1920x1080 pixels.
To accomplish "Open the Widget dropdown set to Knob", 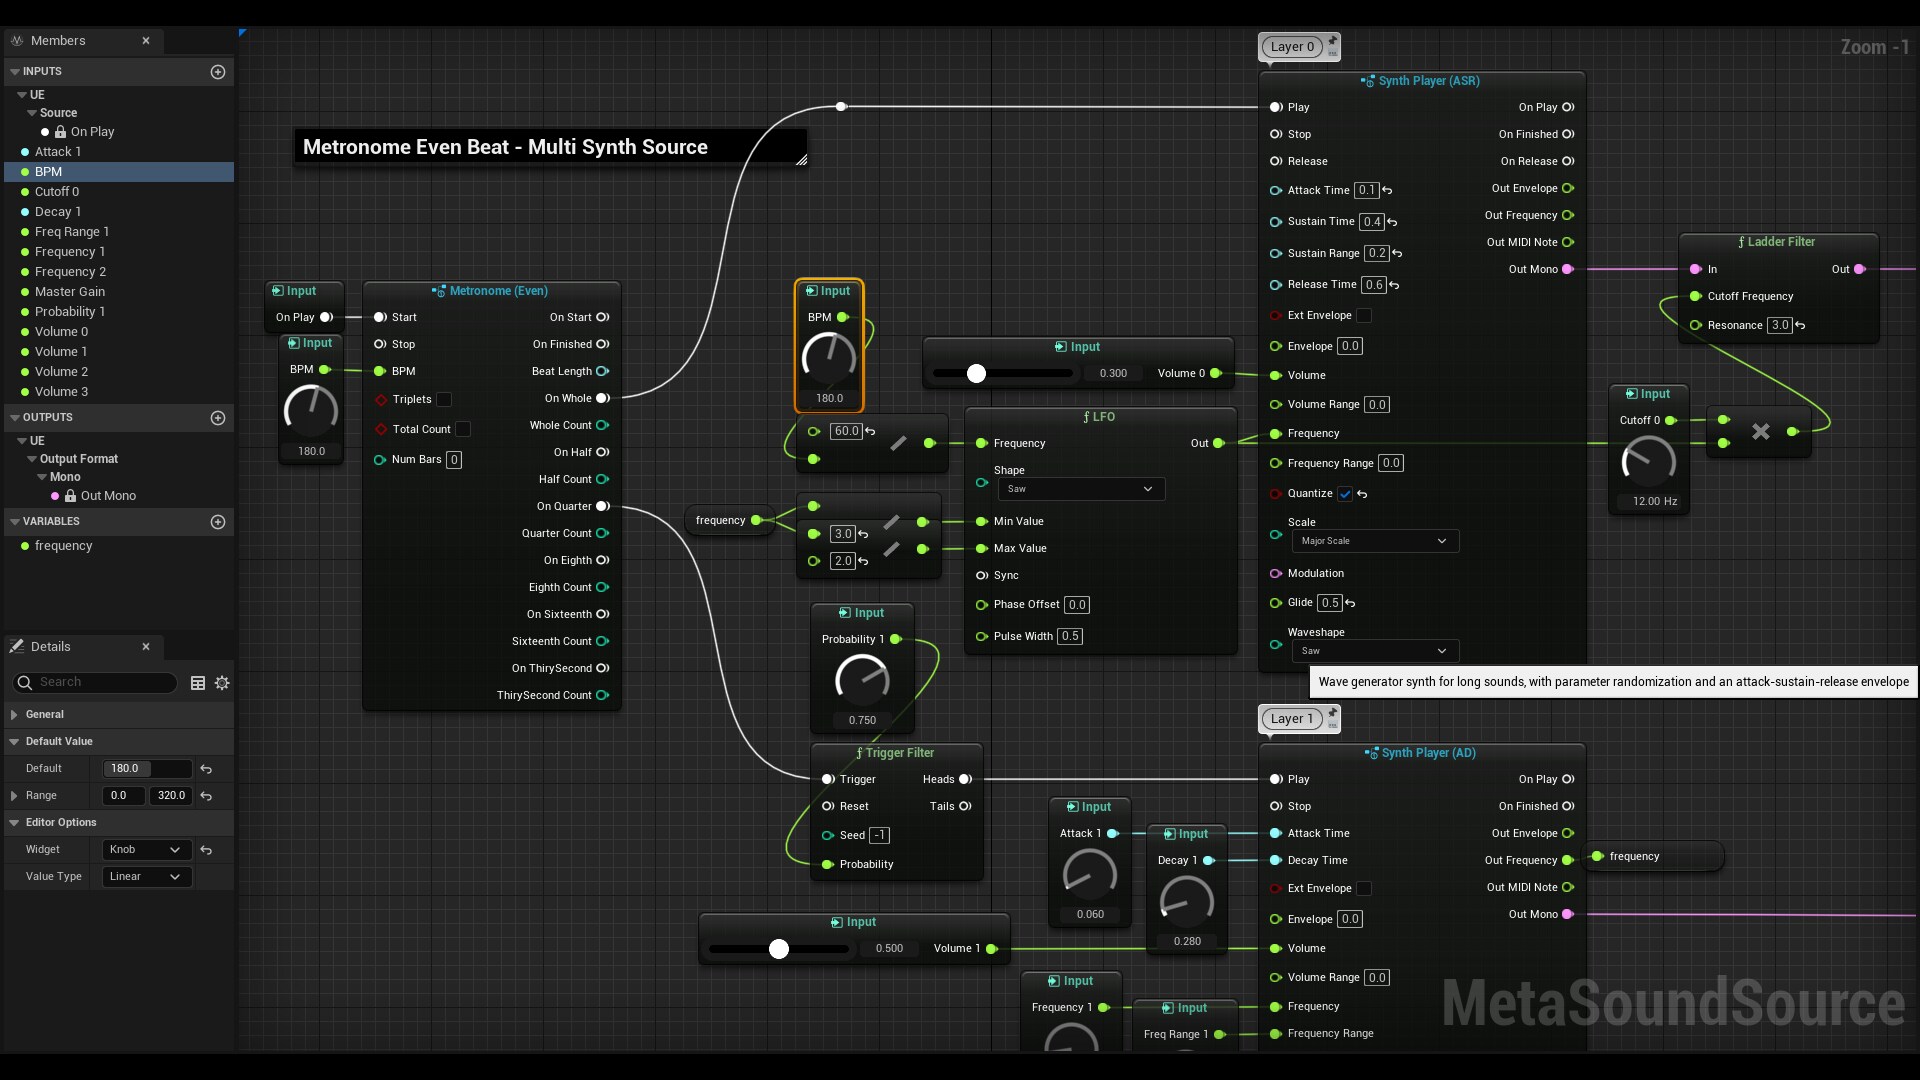I will [x=145, y=849].
